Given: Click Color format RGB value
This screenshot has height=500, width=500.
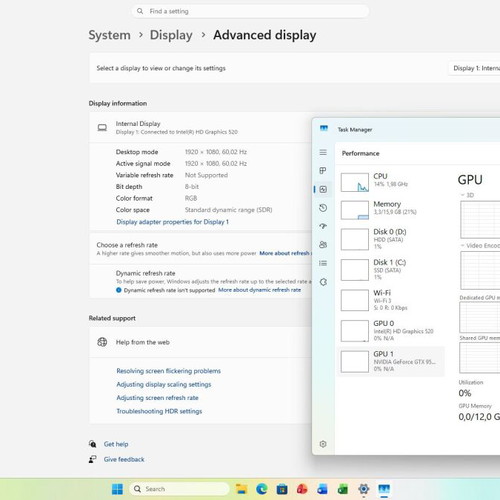Looking at the screenshot, I should [x=191, y=198].
